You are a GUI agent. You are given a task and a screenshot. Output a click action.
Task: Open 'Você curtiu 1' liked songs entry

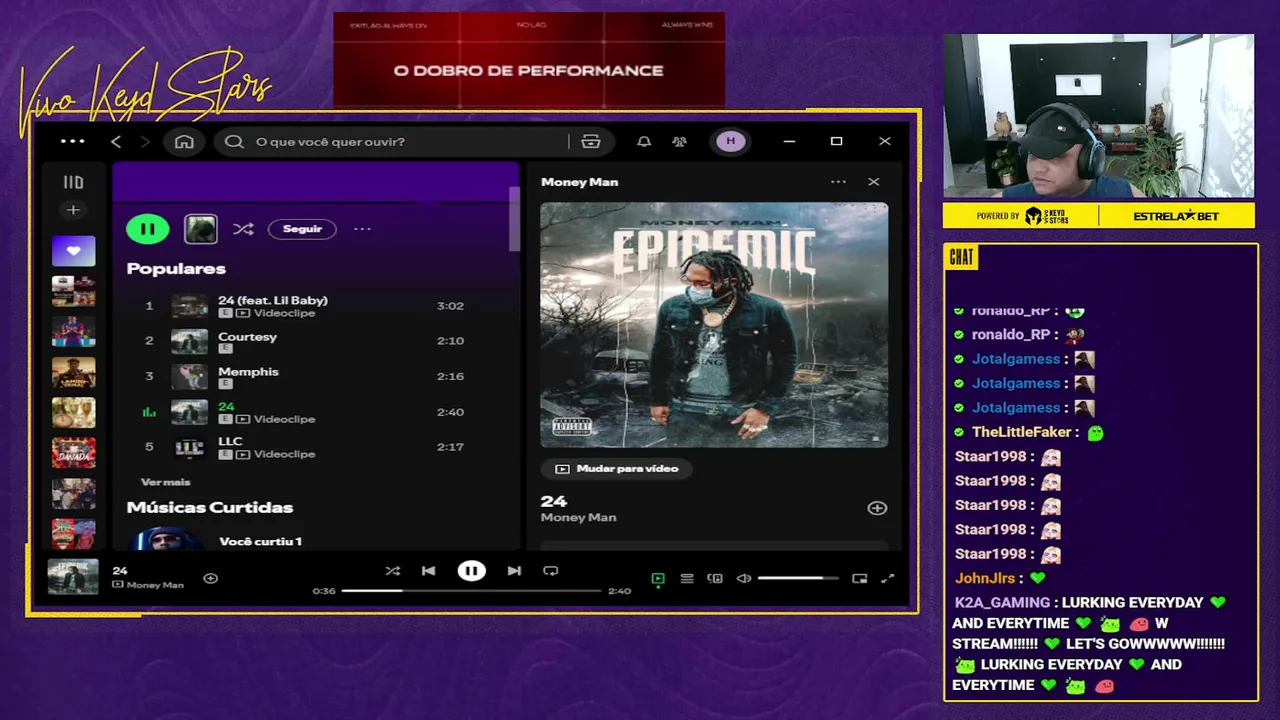260,541
